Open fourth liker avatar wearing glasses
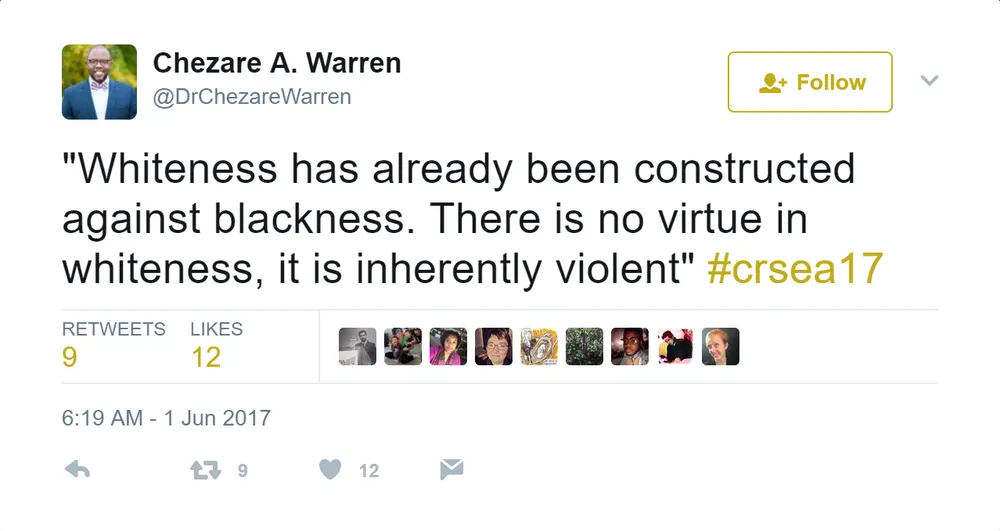Screen dimensions: 1000x531 [x=494, y=347]
